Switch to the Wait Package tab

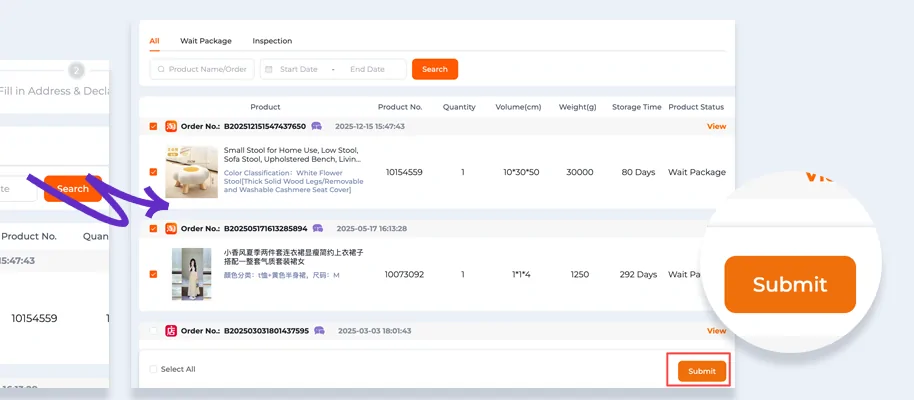tap(206, 41)
